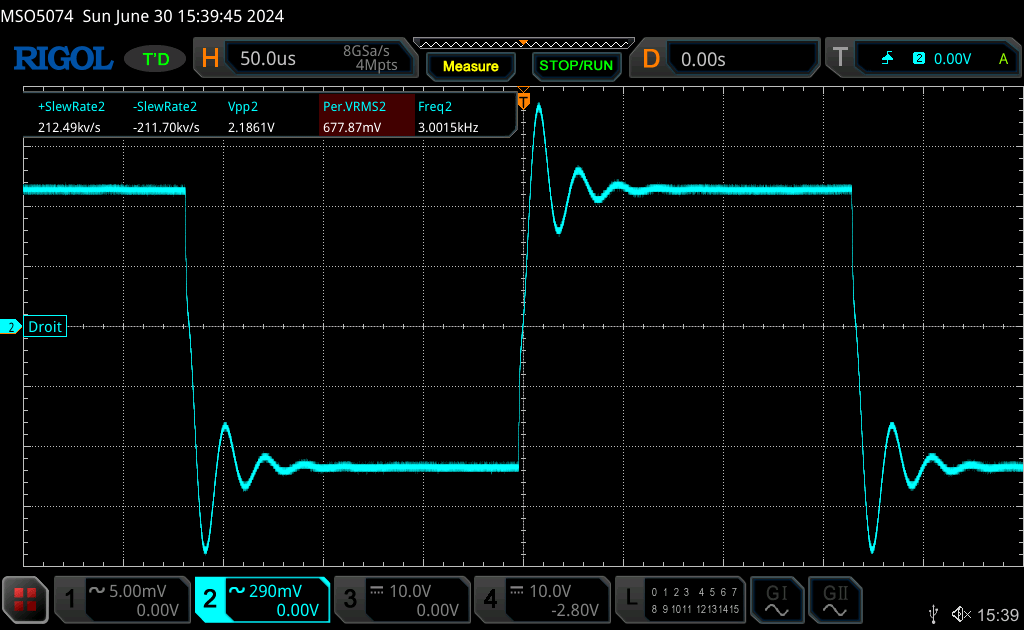This screenshot has width=1024, height=630.
Task: Click the waveform memory position bar
Action: point(524,44)
